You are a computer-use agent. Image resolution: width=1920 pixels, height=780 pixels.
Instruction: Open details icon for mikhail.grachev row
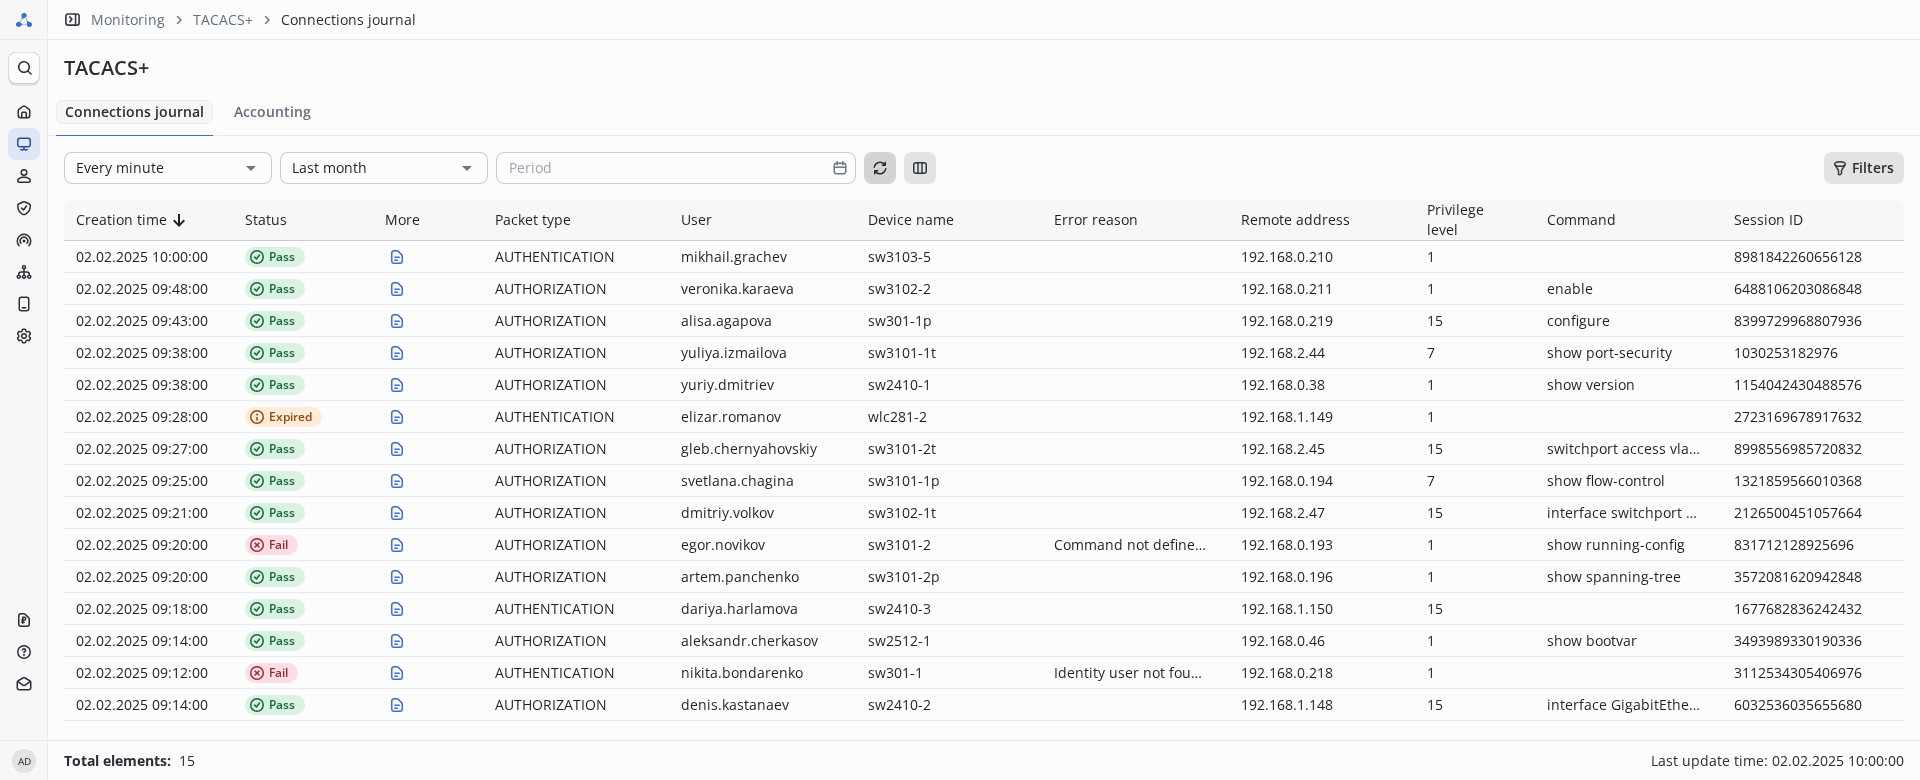(397, 257)
